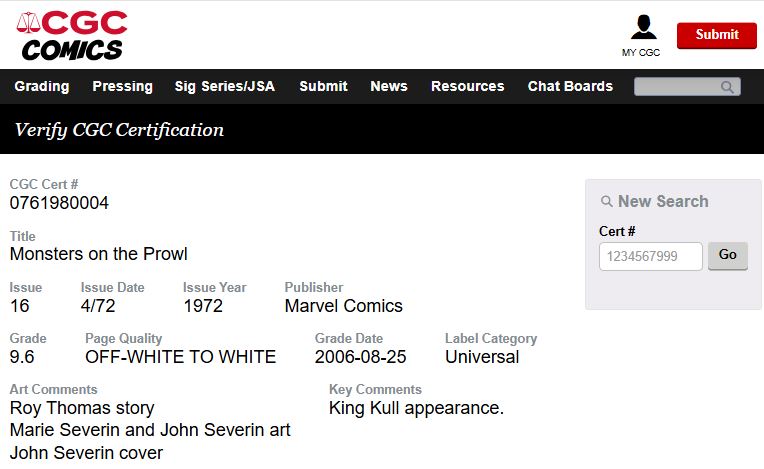Open the MY CGC account icon

tap(643, 28)
